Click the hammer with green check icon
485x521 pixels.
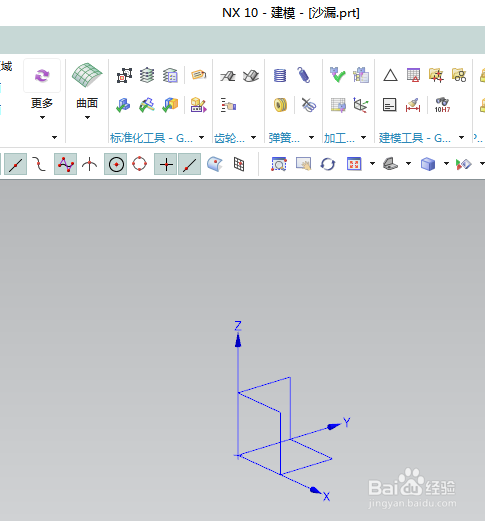[147, 105]
